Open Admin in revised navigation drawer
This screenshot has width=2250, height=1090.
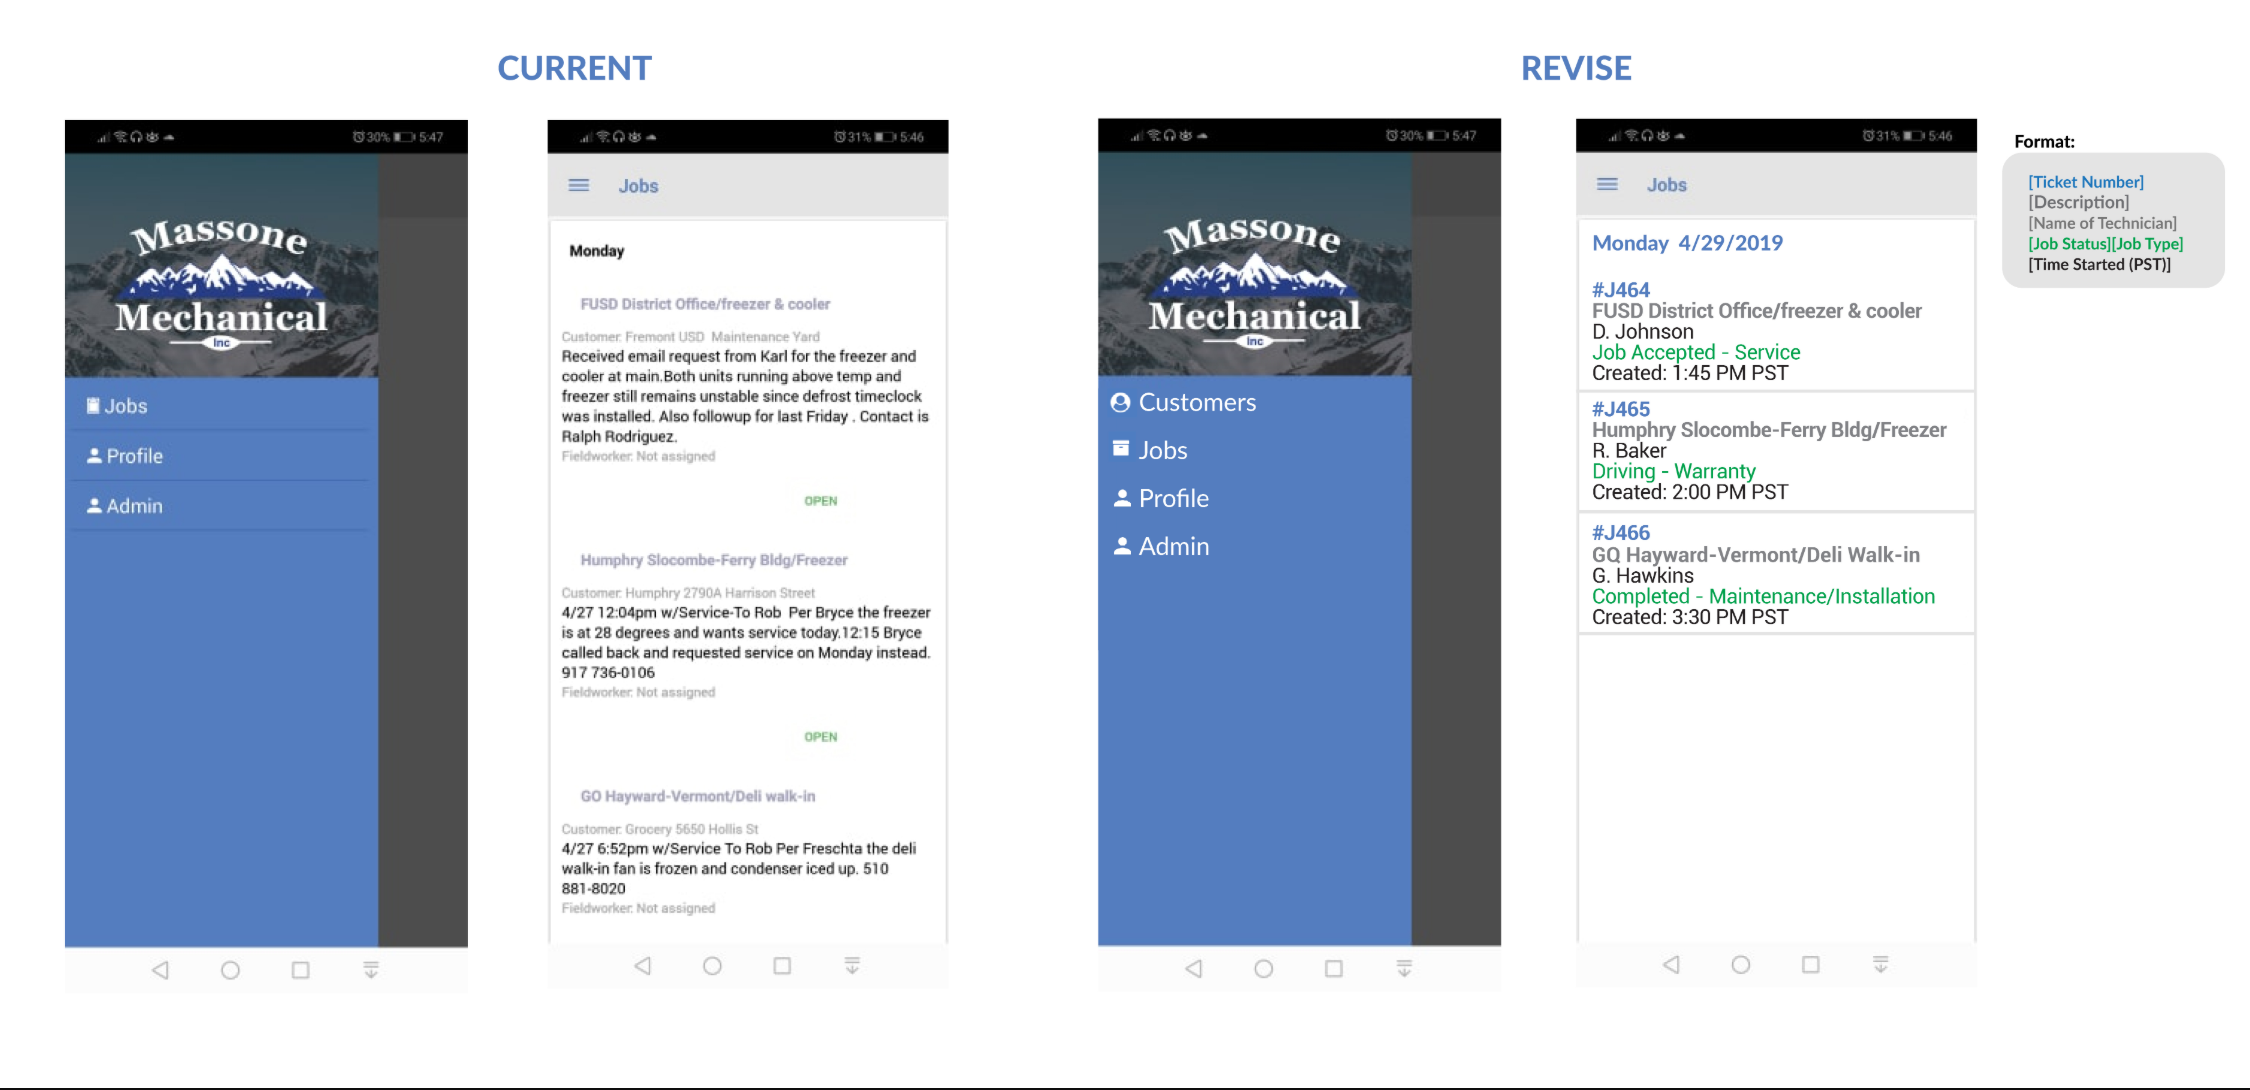1173,546
